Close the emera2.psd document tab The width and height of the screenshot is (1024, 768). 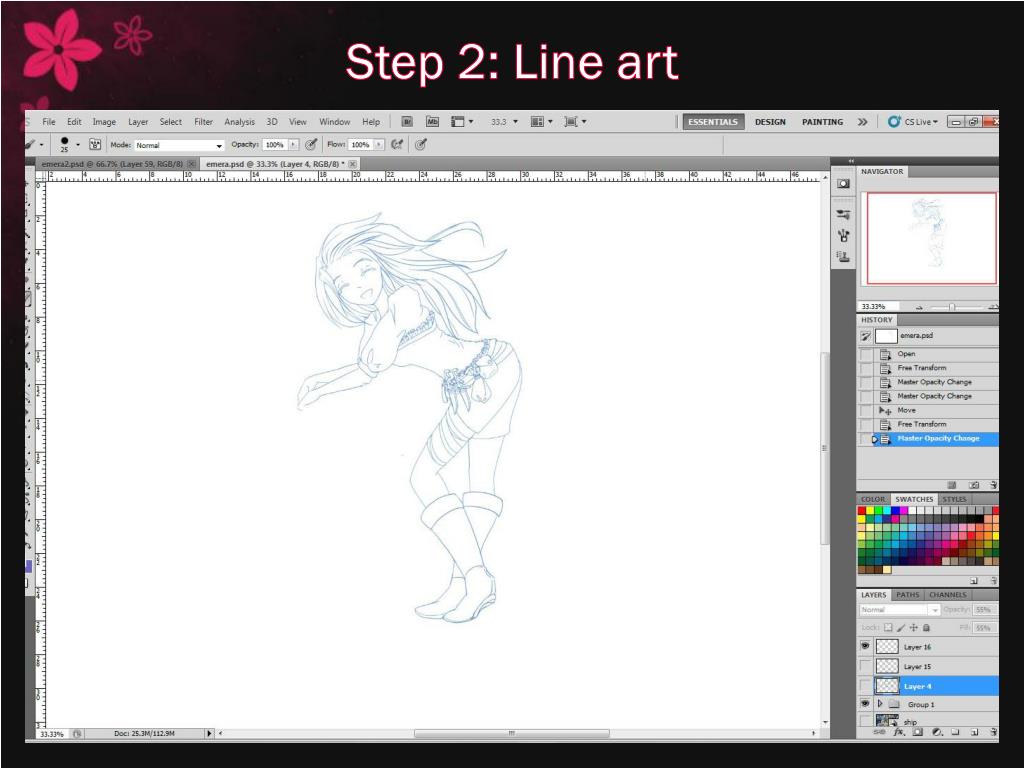[191, 164]
